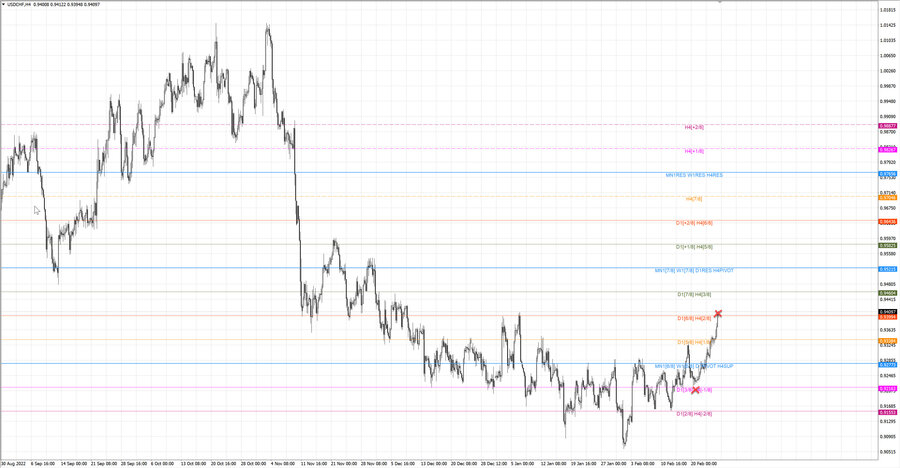Click the D1[6/8] H4[2/8] label

(x=694, y=318)
